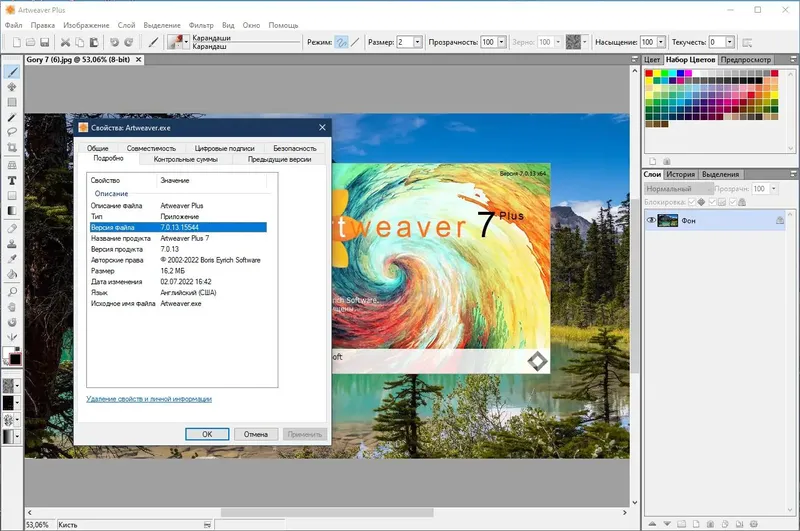Switch to the Предпросмотр tab
This screenshot has width=800, height=531.
click(745, 60)
